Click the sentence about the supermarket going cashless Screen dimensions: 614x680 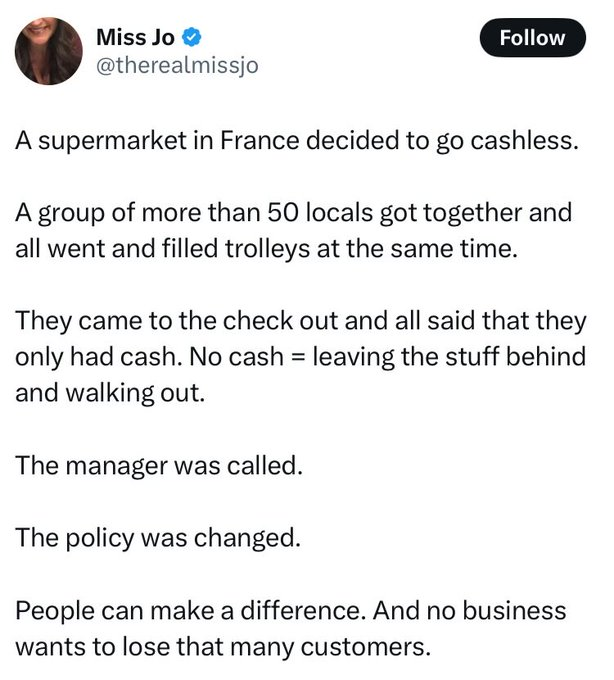coord(296,139)
